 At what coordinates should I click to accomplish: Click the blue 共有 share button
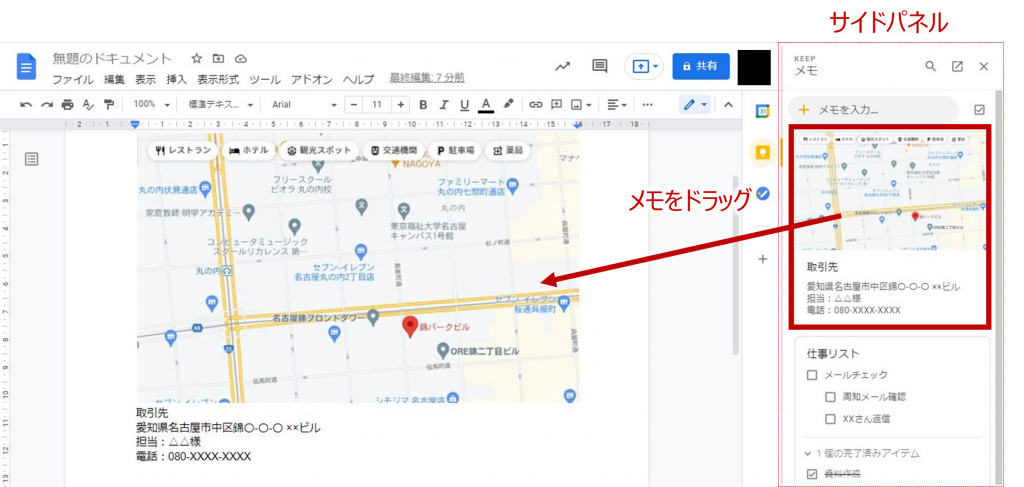pyautogui.click(x=701, y=66)
